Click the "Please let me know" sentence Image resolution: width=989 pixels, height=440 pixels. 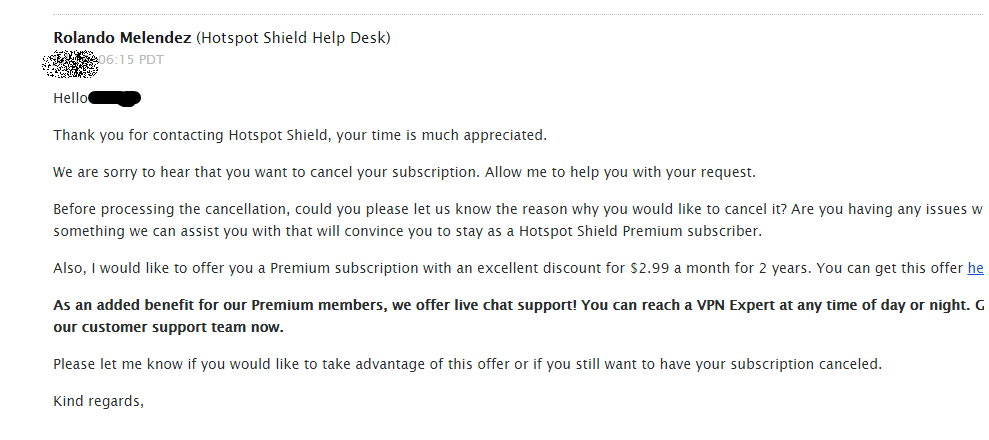tap(467, 364)
